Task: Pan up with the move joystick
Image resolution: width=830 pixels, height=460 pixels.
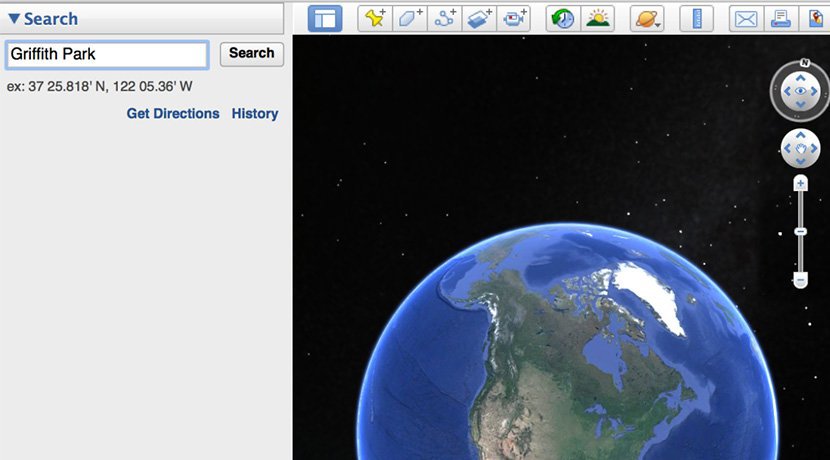Action: [800, 136]
